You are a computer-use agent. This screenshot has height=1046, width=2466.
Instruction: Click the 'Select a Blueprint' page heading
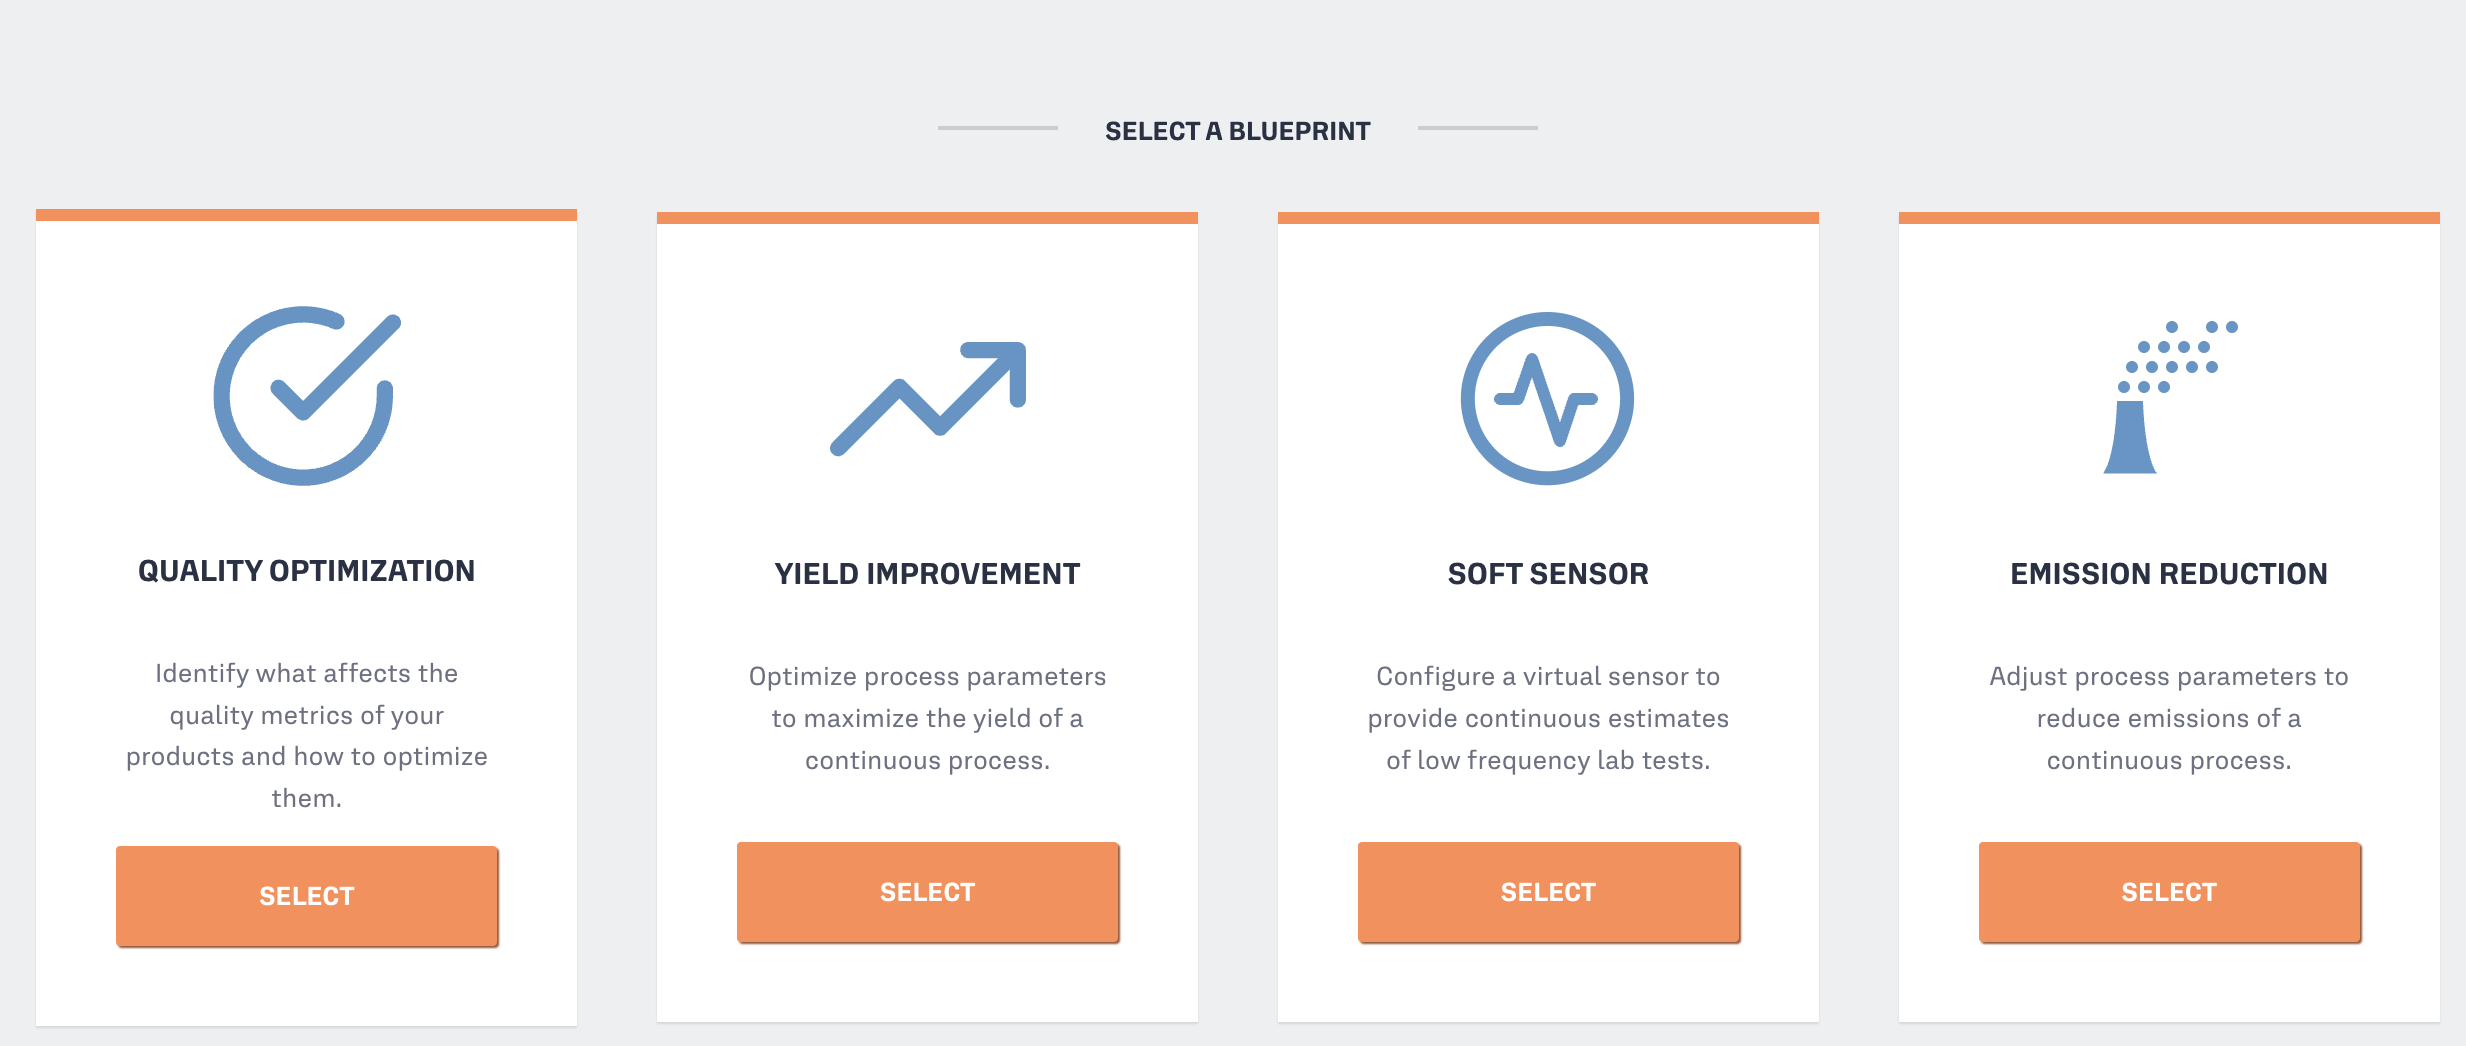point(1237,131)
